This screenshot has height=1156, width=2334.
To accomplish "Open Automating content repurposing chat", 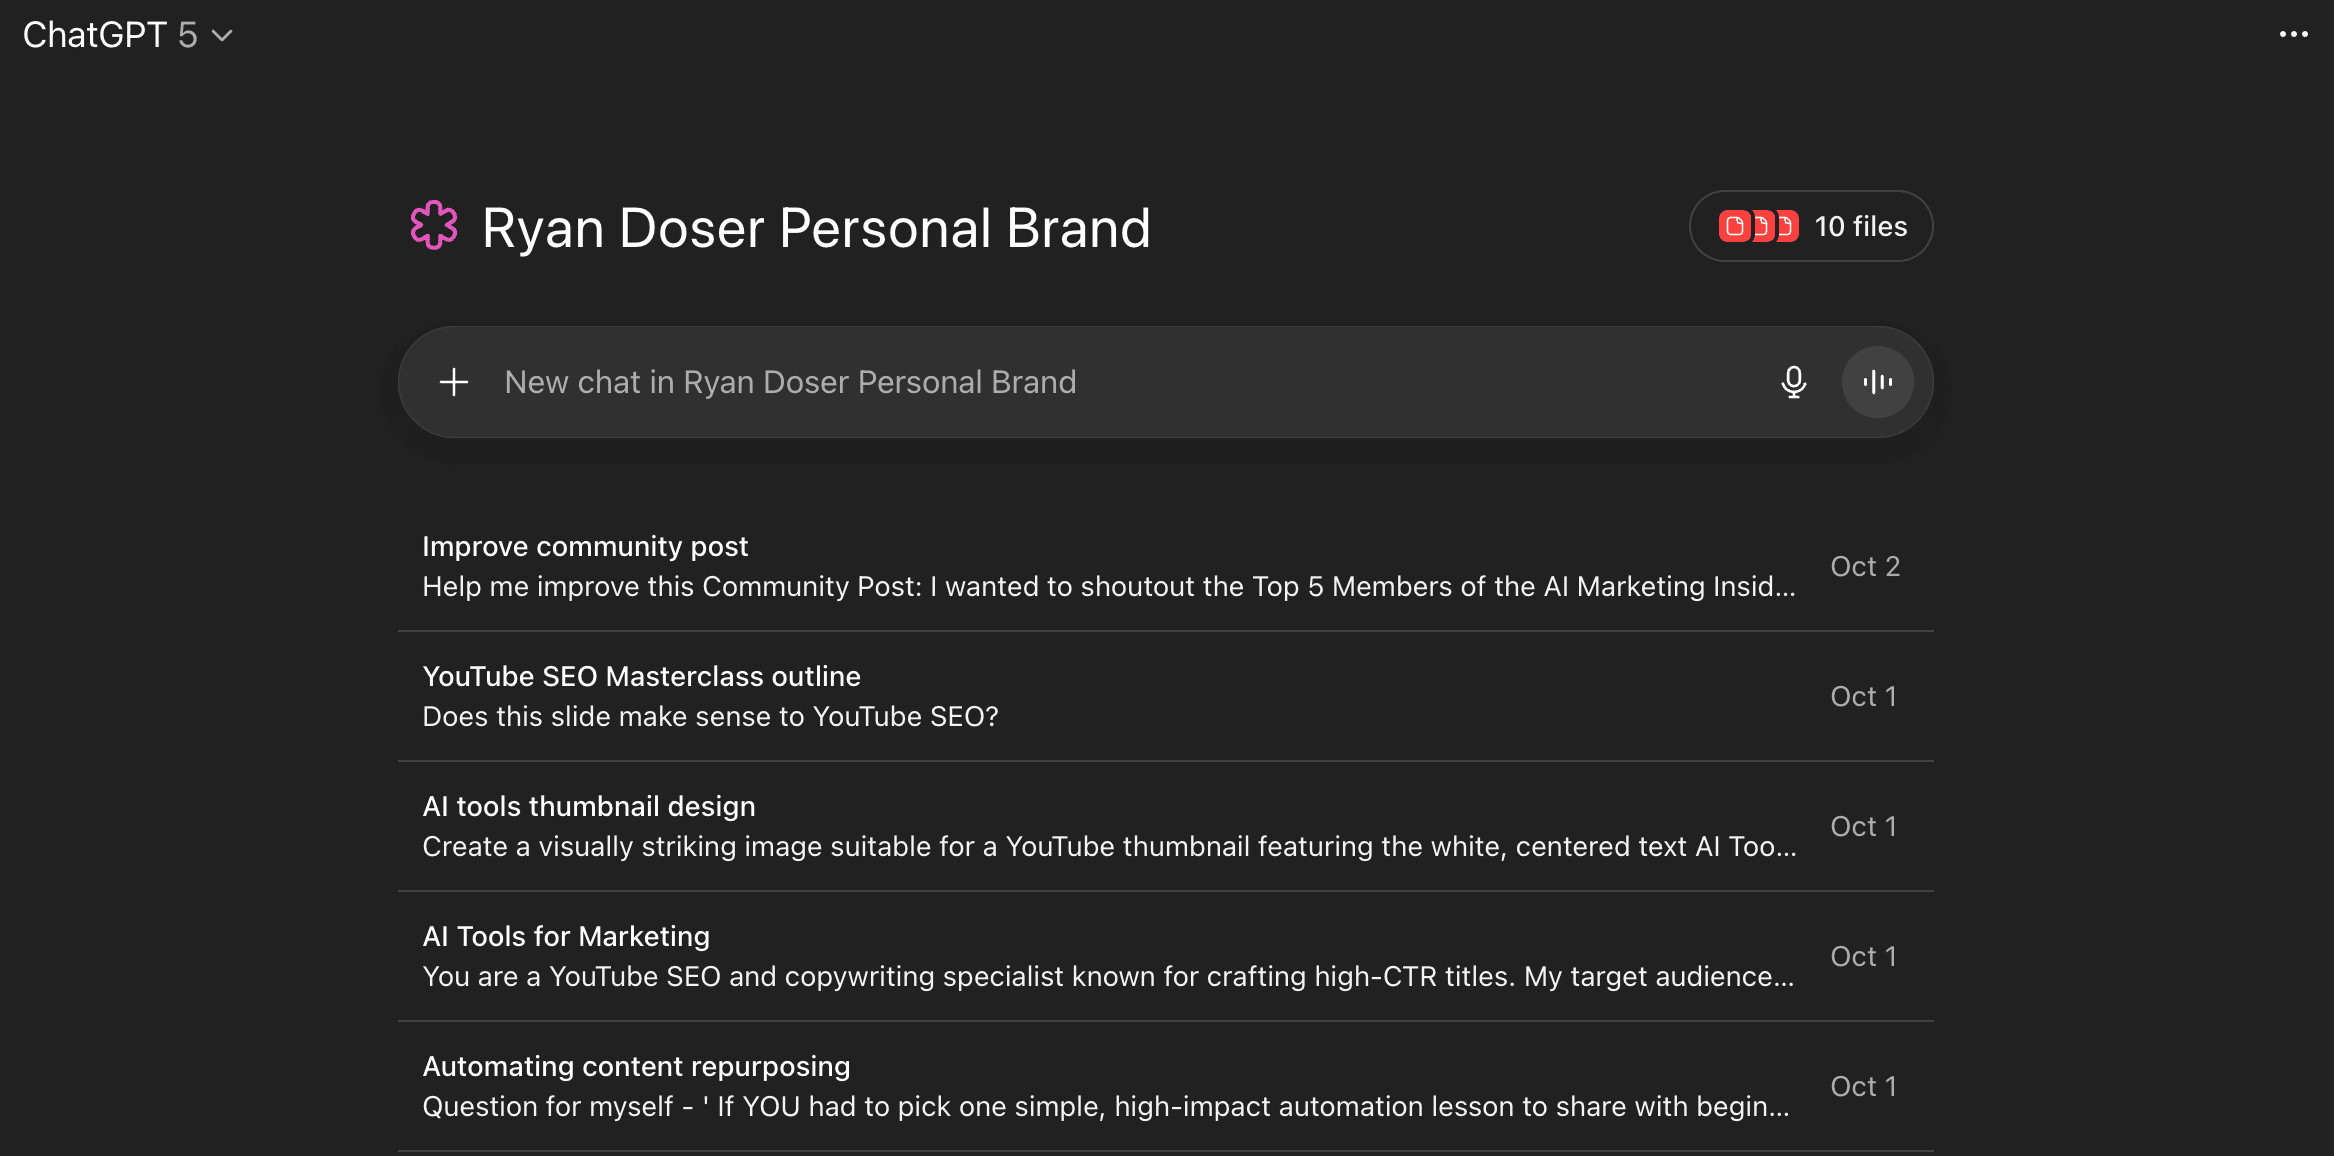I will pyautogui.click(x=636, y=1066).
